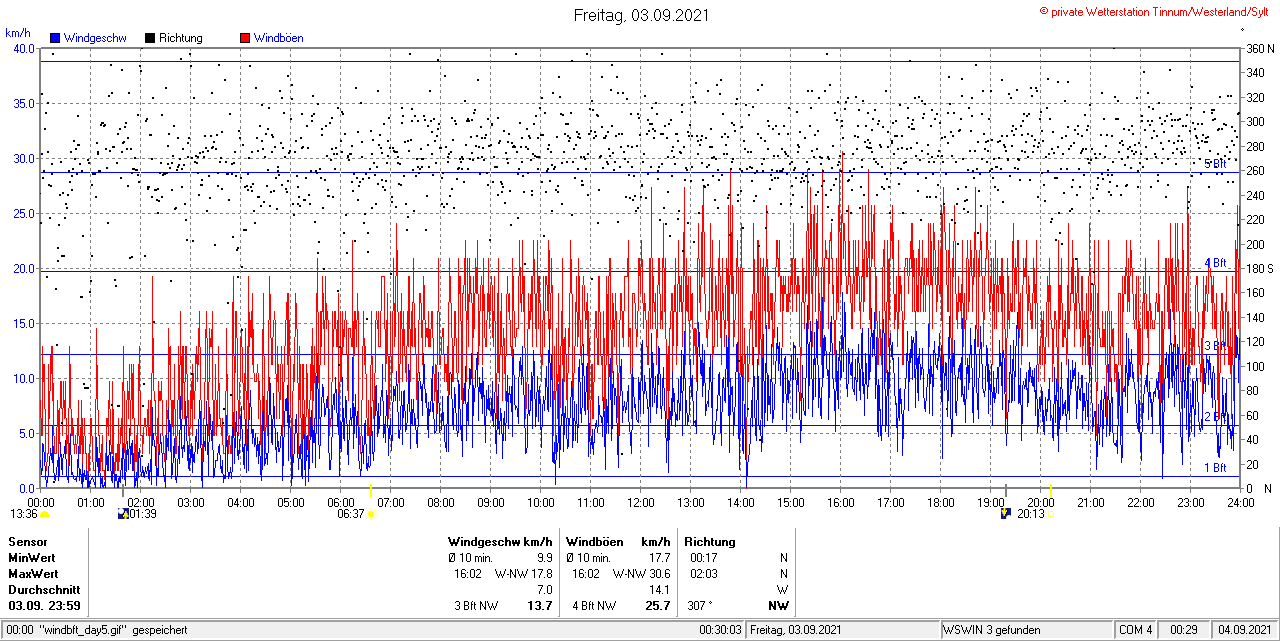Click the 40.0 speed axis label
This screenshot has height=641, width=1280.
24,48
